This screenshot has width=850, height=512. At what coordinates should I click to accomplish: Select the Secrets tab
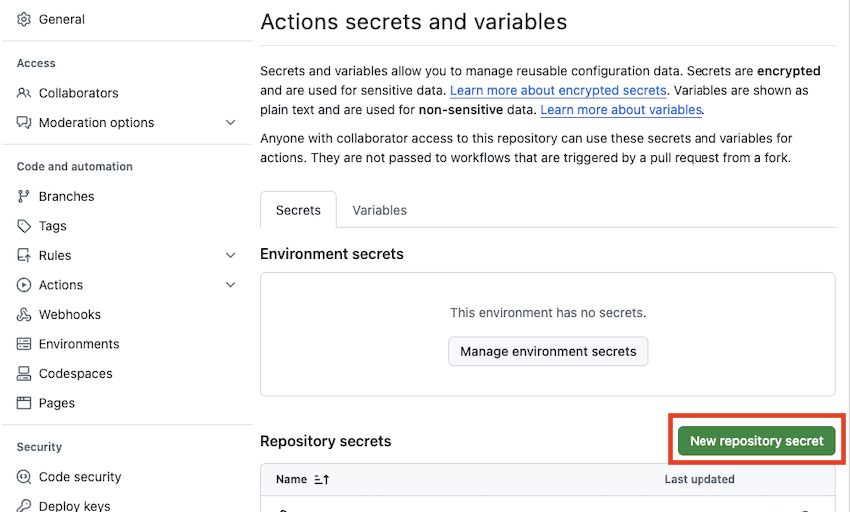[x=298, y=210]
